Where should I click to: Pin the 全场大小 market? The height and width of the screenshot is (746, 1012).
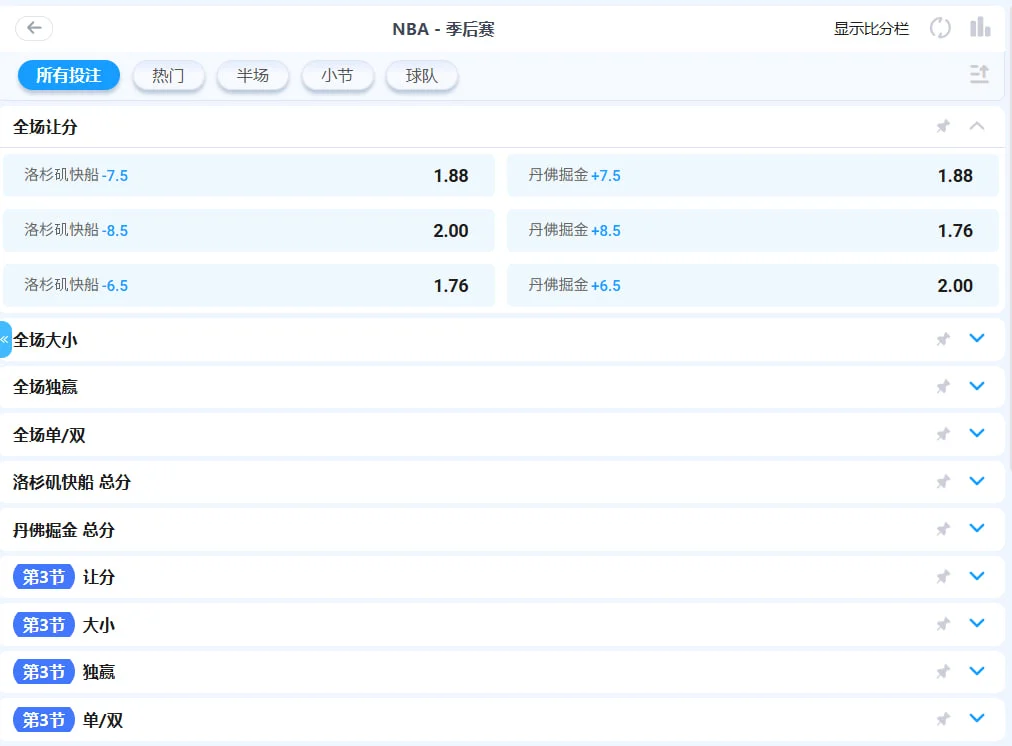942,340
